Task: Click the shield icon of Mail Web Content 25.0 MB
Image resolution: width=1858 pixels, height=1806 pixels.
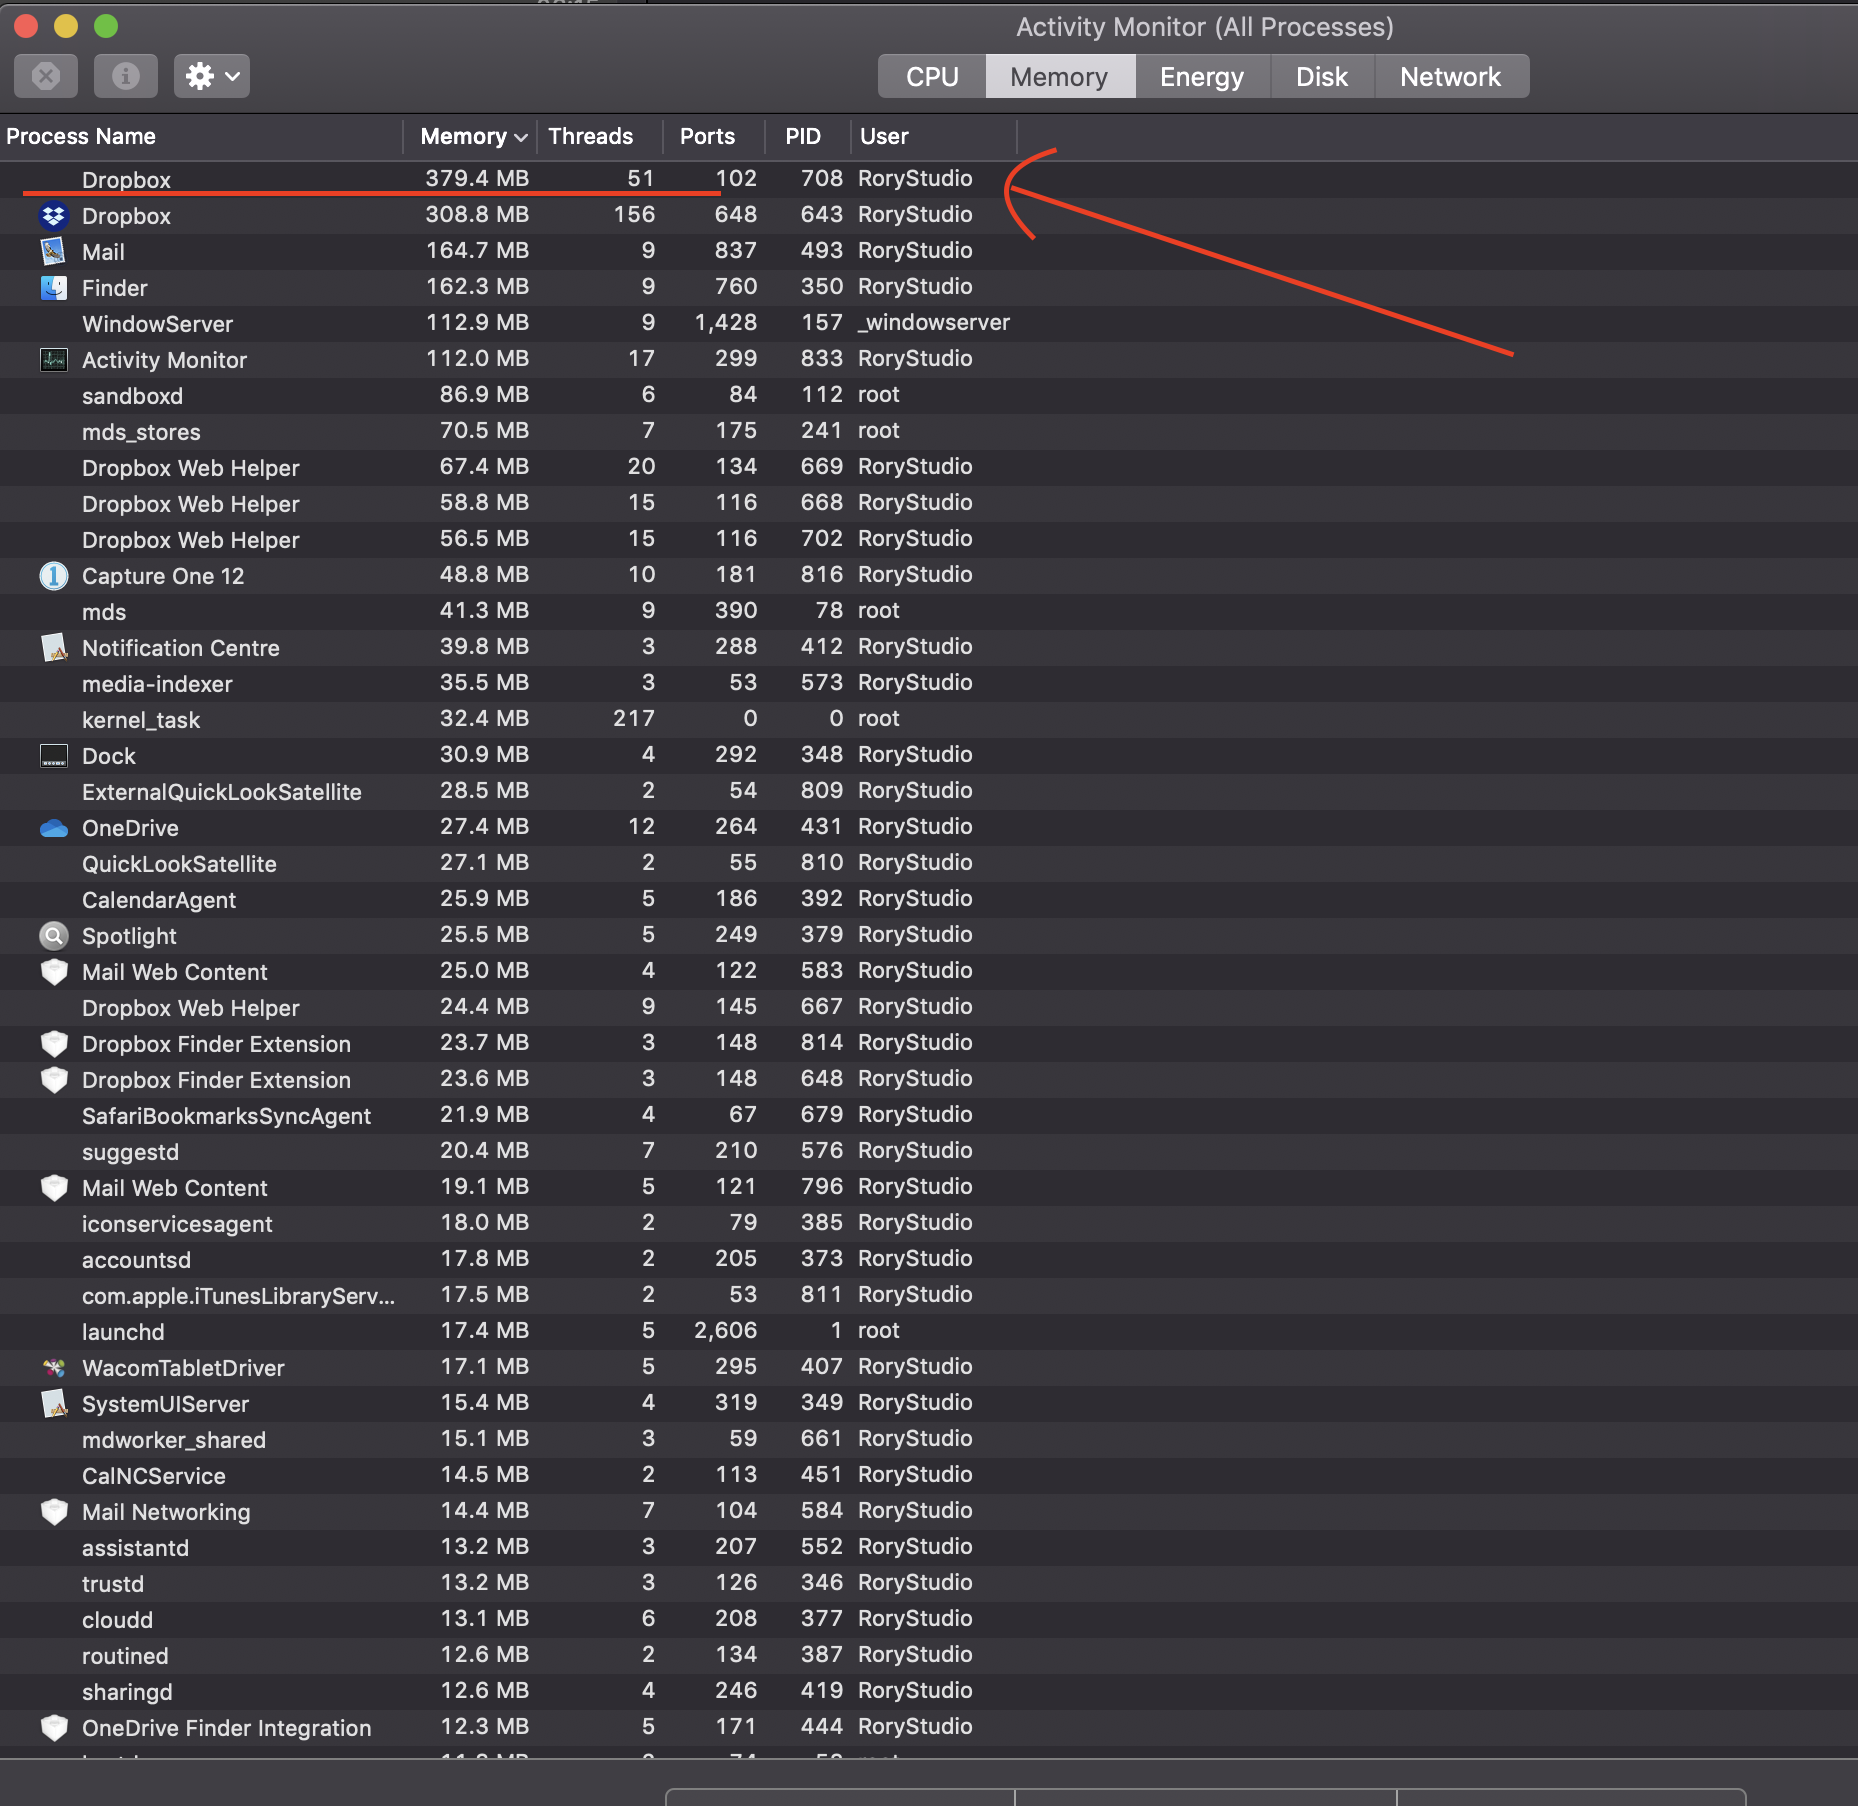Action: (x=53, y=971)
